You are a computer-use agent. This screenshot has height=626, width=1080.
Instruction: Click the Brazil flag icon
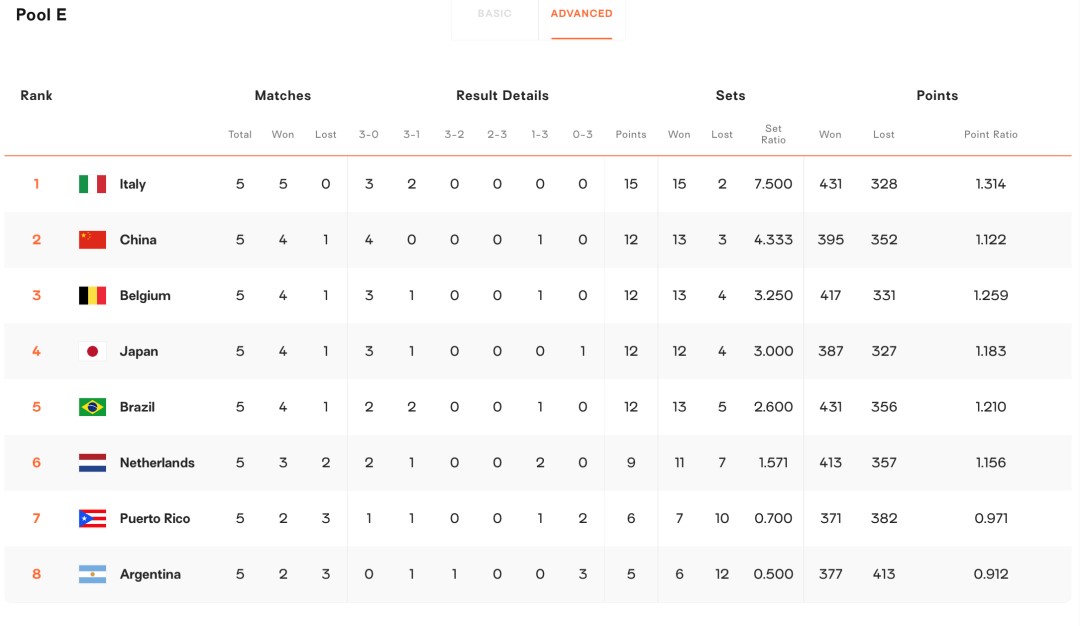(x=92, y=407)
